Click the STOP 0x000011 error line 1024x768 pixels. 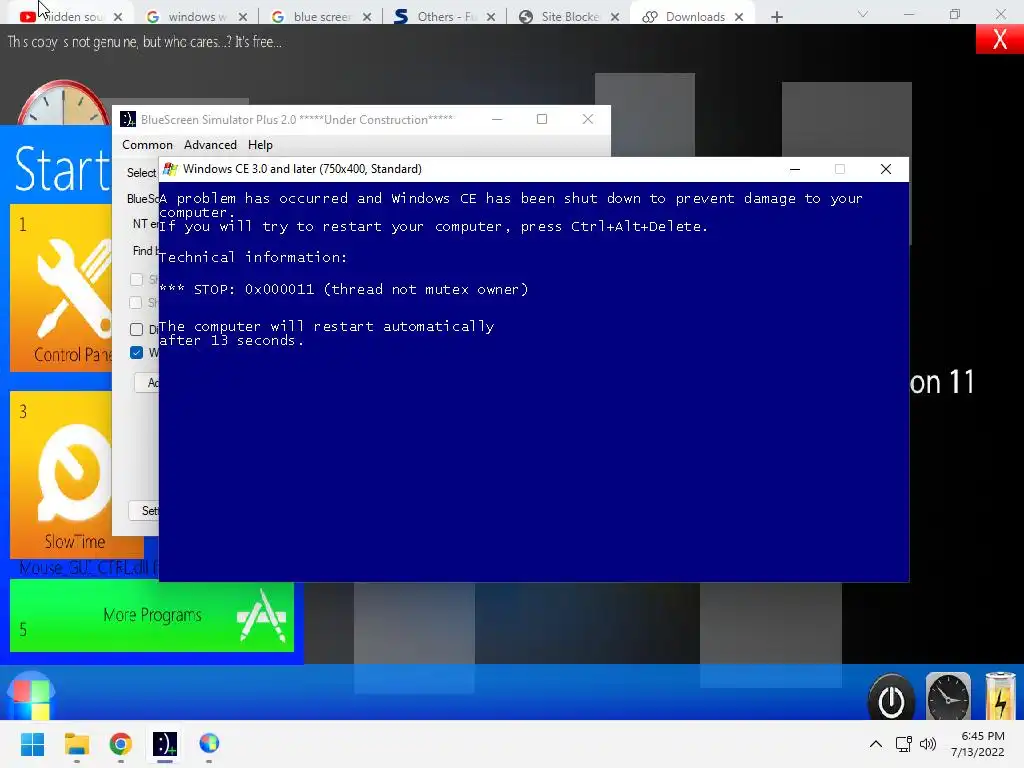pos(344,289)
